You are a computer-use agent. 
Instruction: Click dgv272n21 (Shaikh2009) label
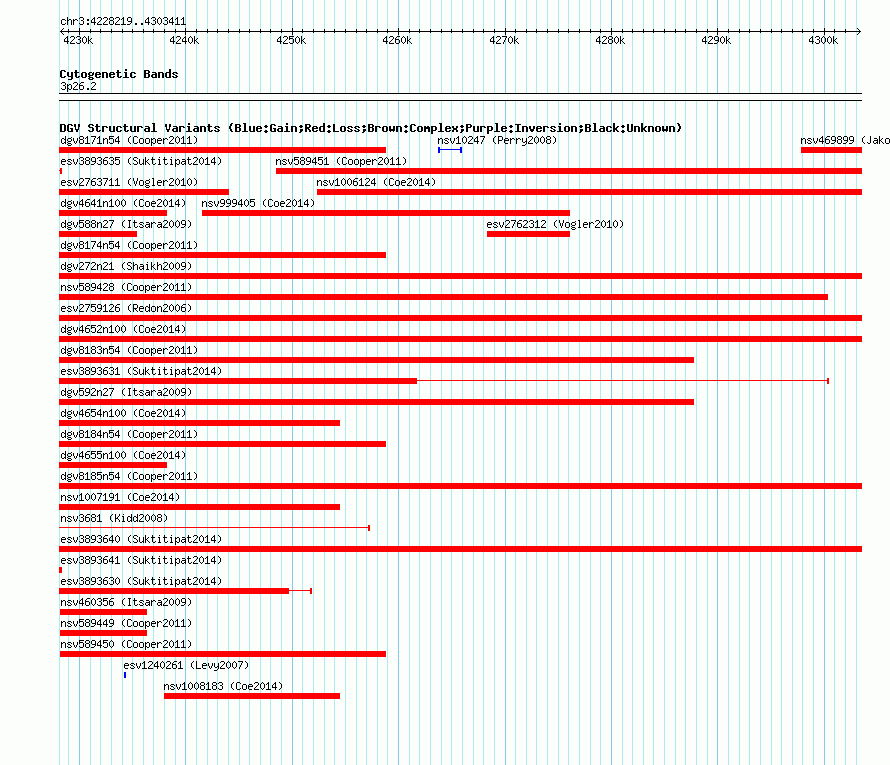(126, 266)
